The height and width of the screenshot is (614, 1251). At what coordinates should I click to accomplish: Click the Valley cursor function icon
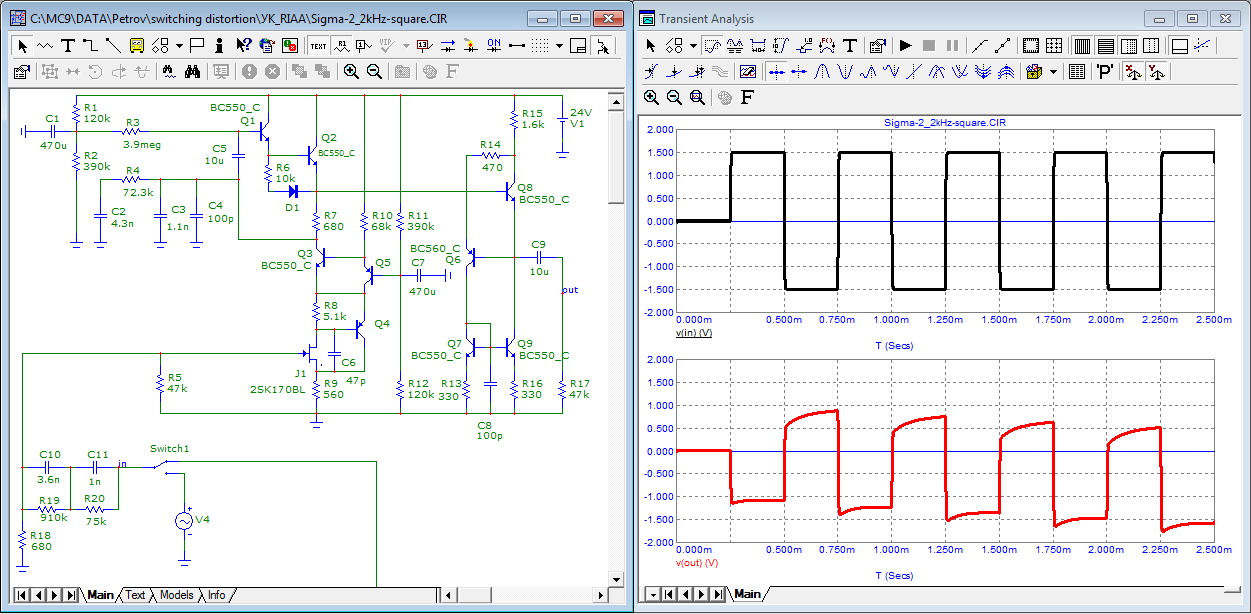pyautogui.click(x=845, y=71)
